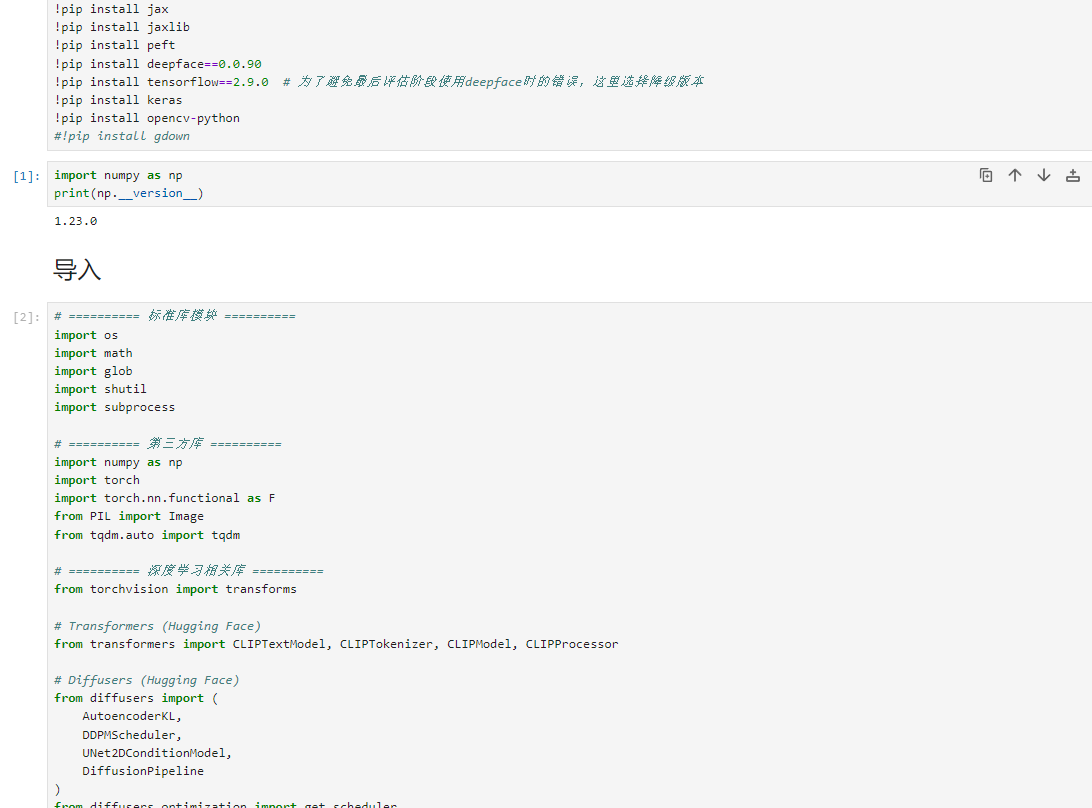Click the deepface==0.0.90 install line
Viewport: 1092px width, 808px height.
click(x=158, y=64)
